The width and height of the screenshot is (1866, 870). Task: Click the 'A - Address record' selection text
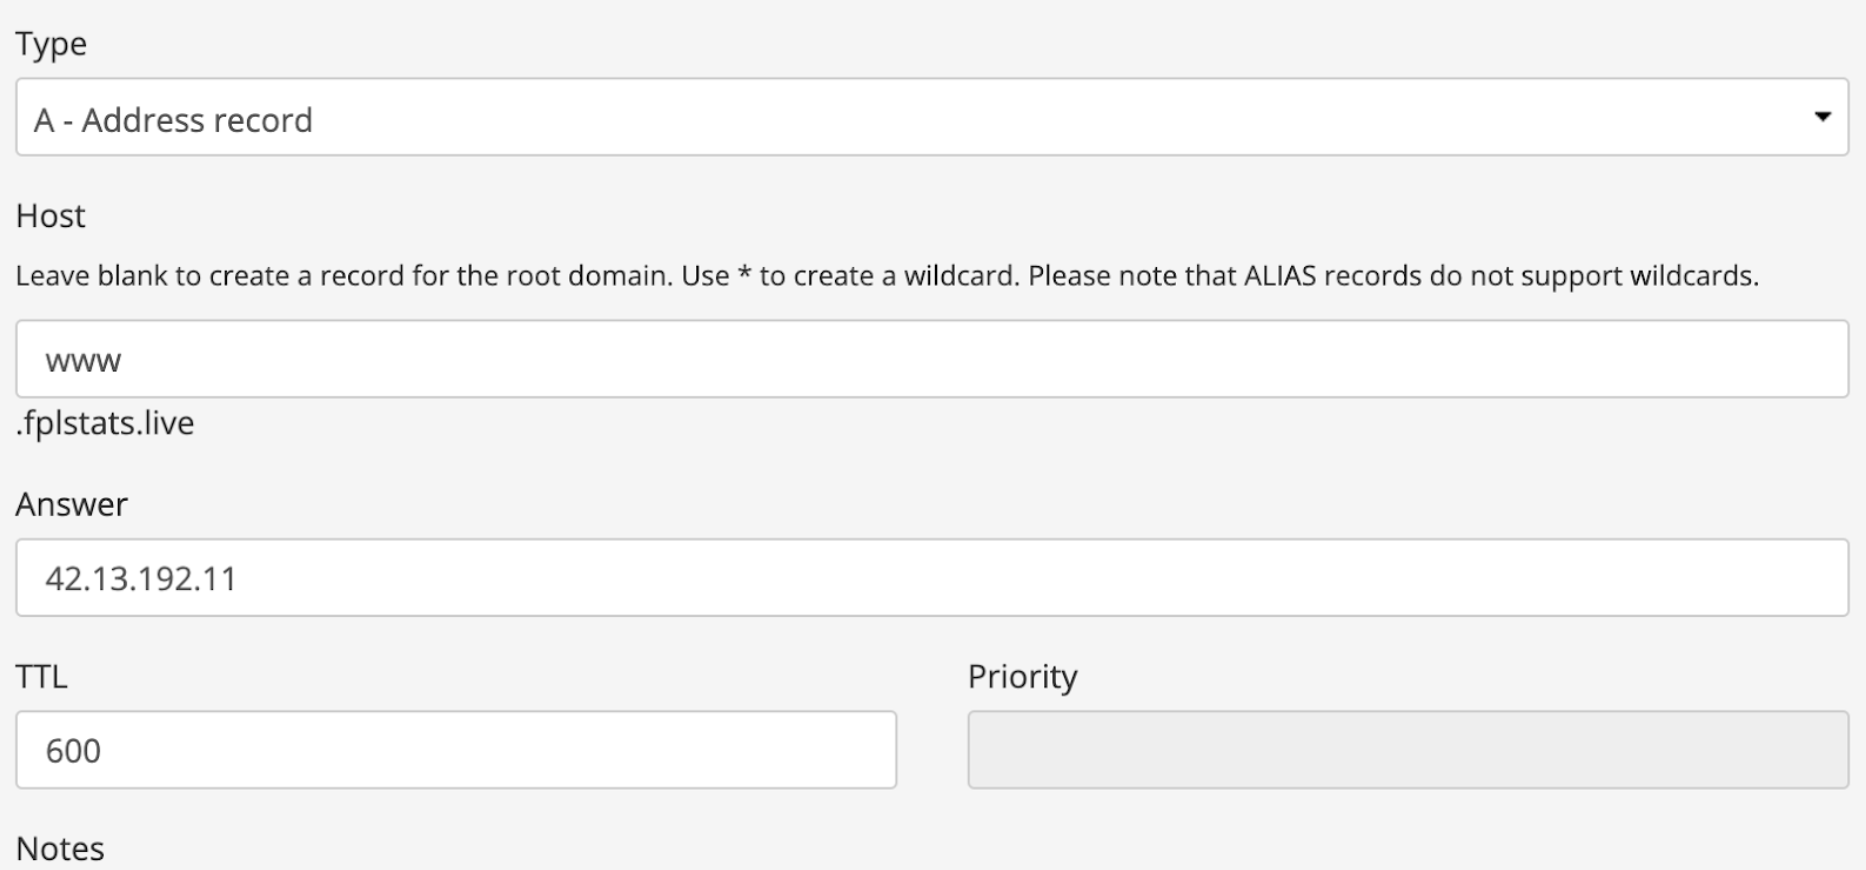pos(173,120)
